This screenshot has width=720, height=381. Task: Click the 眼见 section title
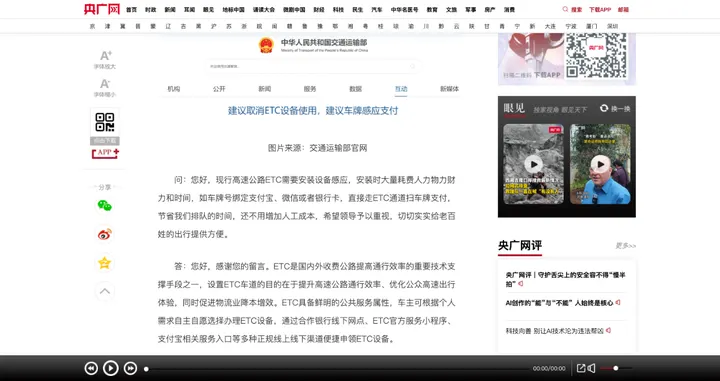click(514, 108)
